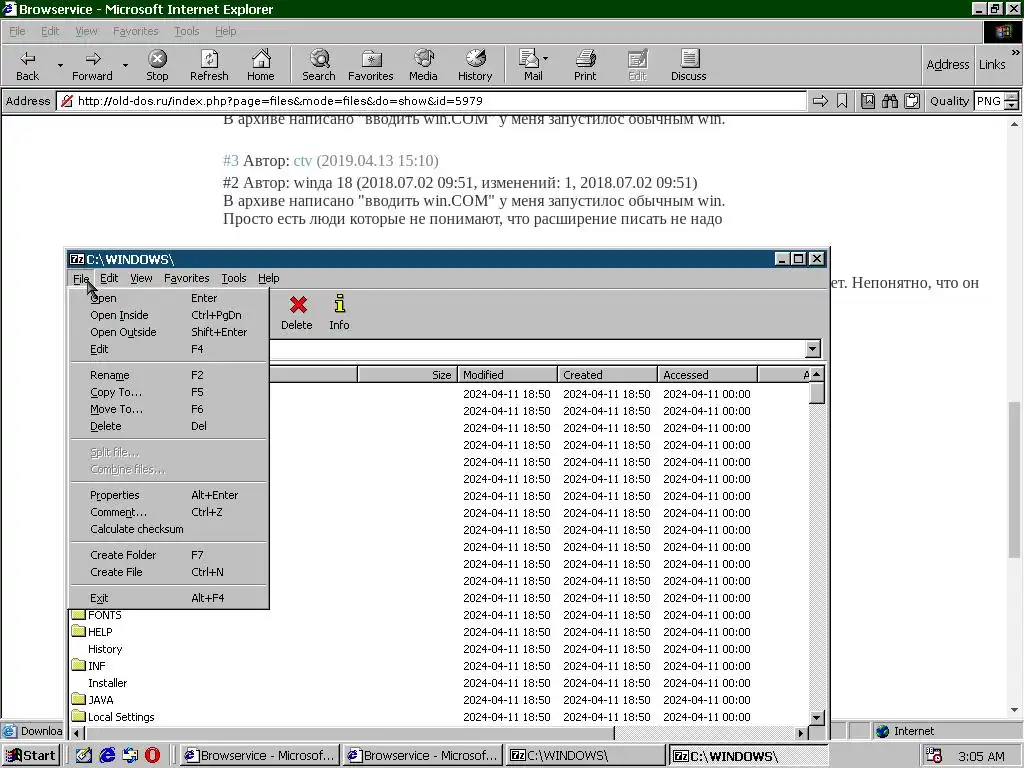Select Properties in the File menu
The height and width of the screenshot is (768, 1024).
[x=169, y=495]
